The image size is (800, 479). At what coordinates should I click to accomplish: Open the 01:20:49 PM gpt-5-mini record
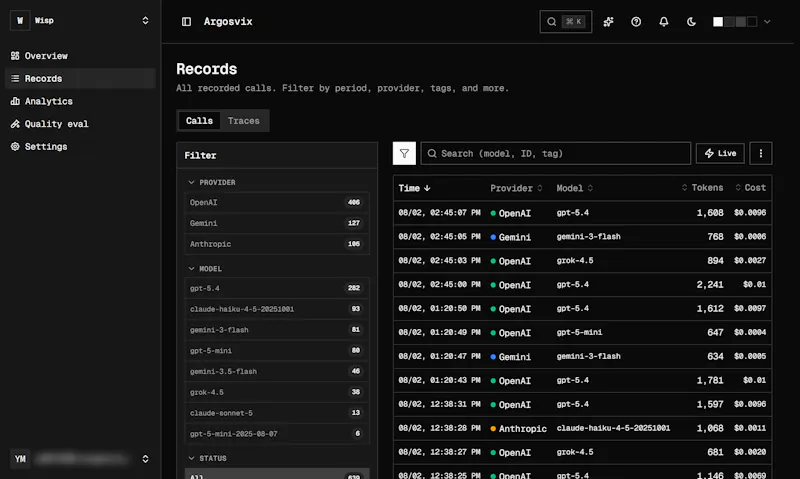(x=582, y=333)
